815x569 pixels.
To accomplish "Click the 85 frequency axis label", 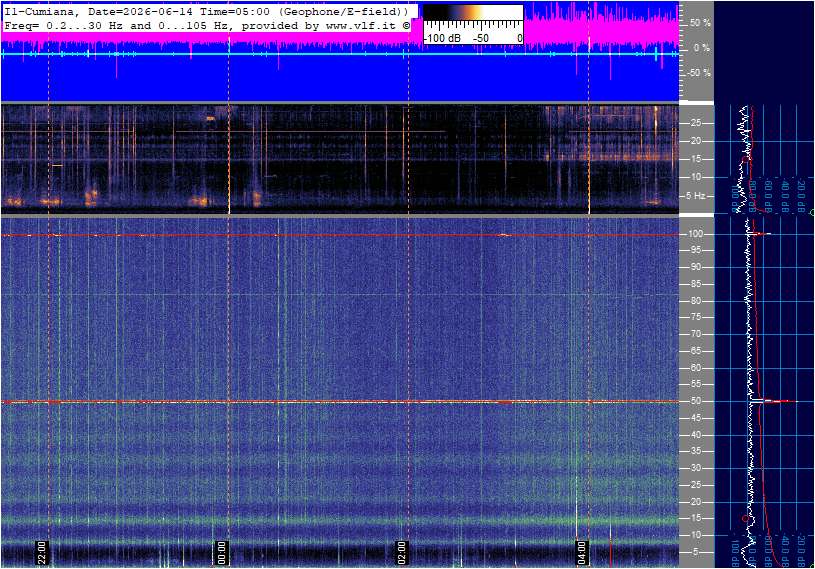I will pos(695,284).
